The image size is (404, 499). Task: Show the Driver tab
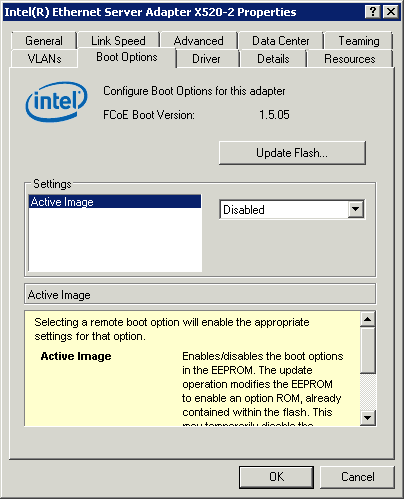click(206, 59)
